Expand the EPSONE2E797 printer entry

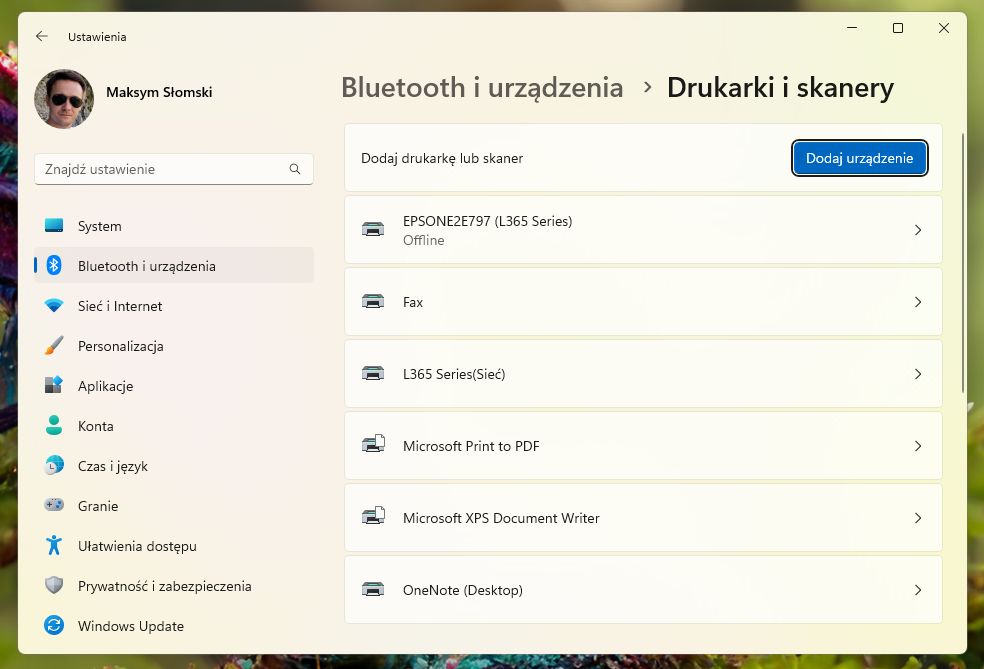pyautogui.click(x=918, y=229)
